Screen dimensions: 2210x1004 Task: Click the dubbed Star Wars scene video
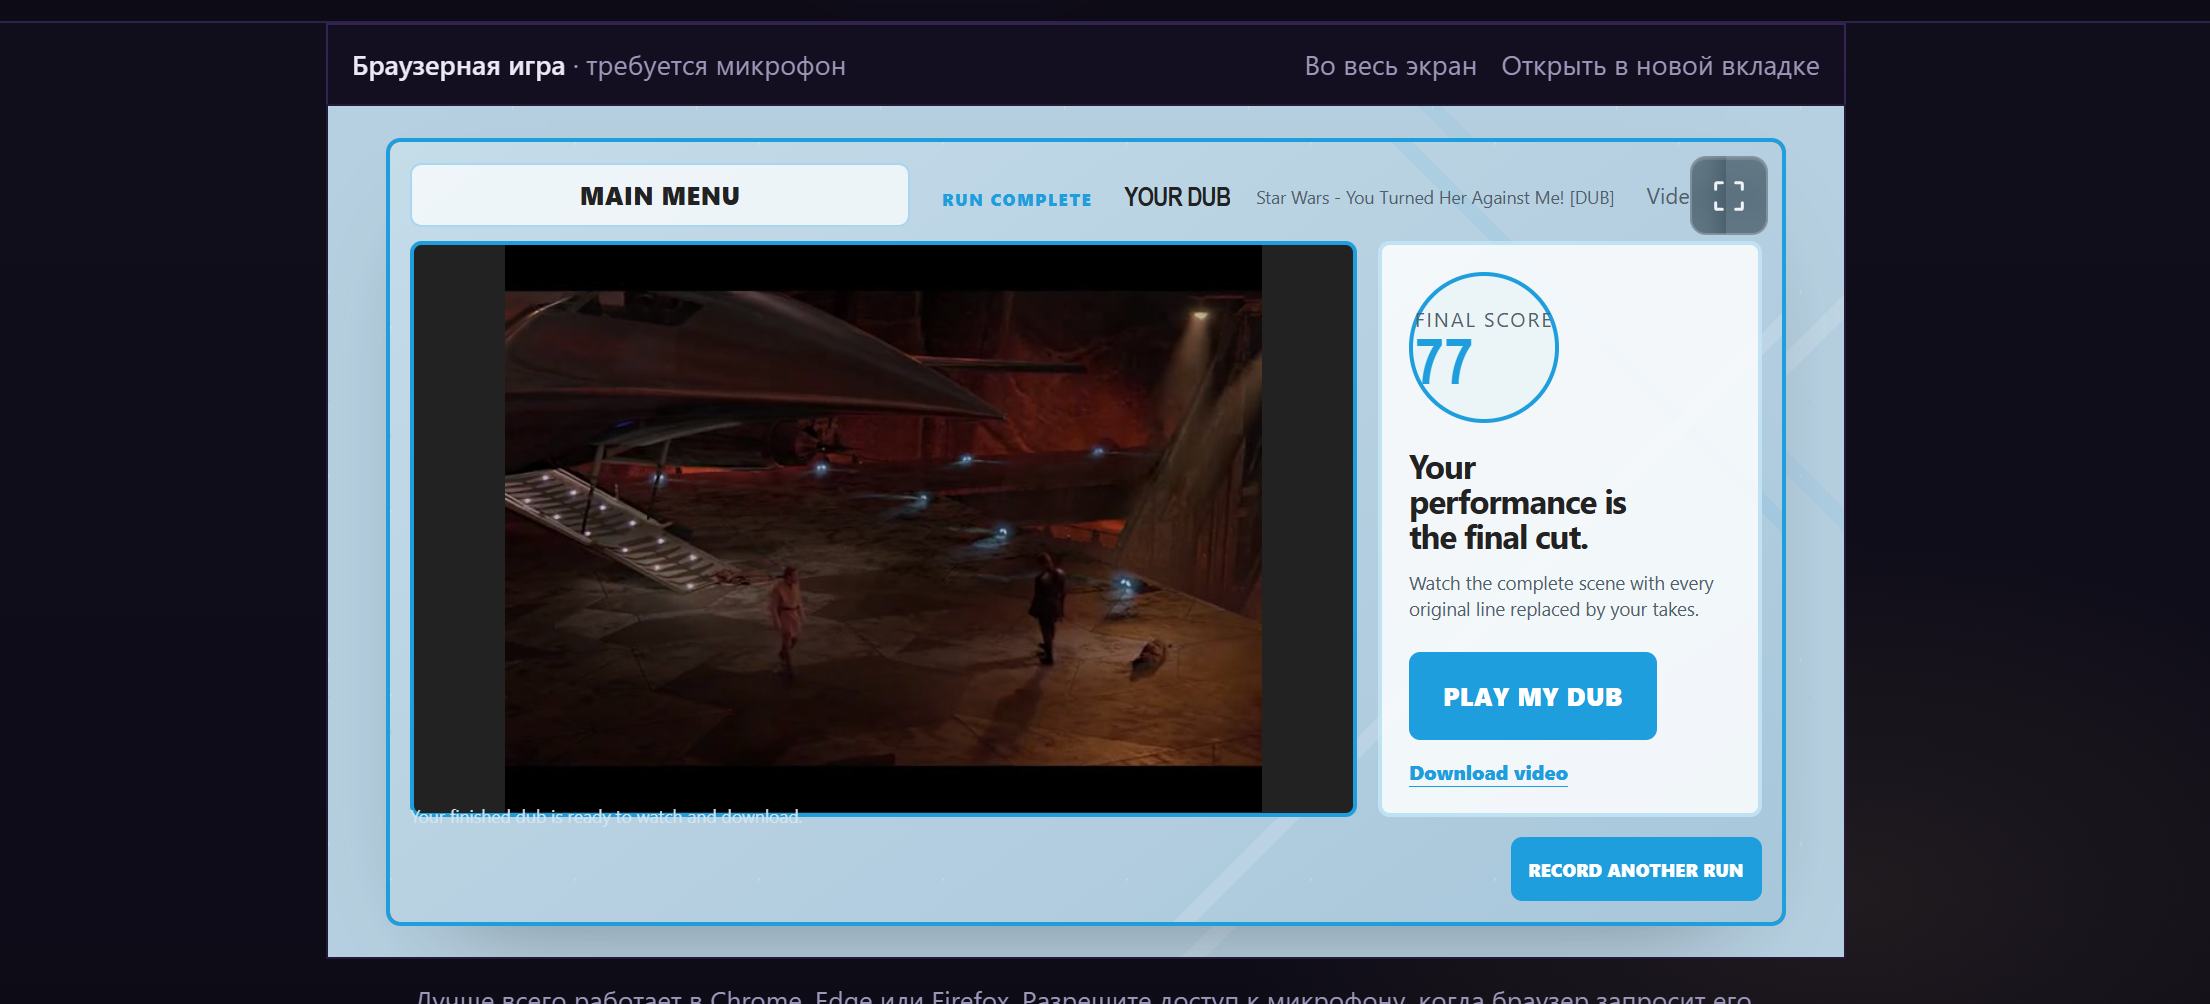point(883,529)
